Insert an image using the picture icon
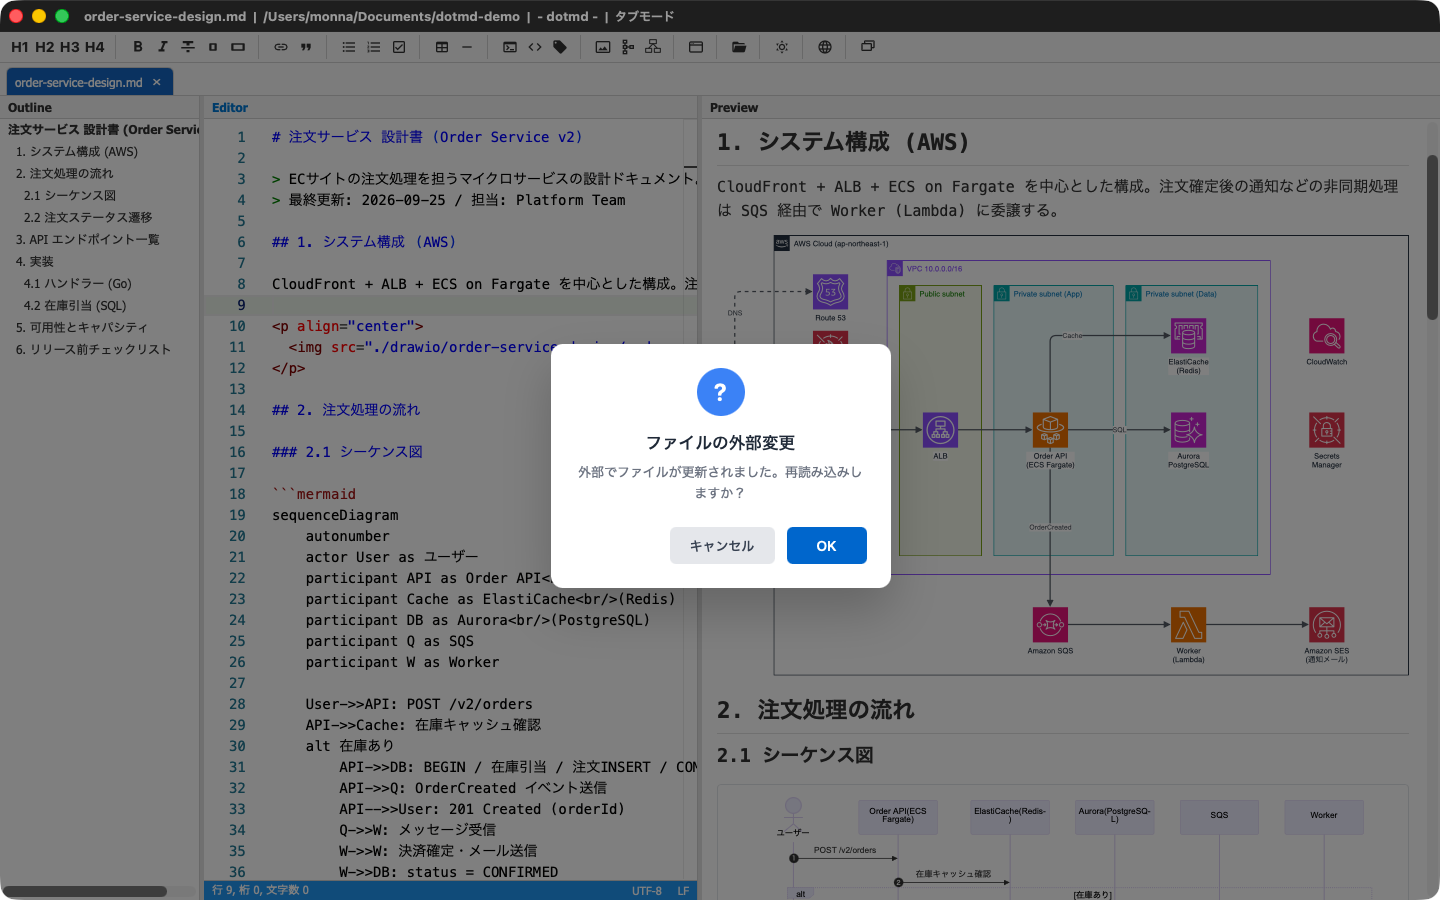Screen dimensions: 1440x900 point(603,47)
